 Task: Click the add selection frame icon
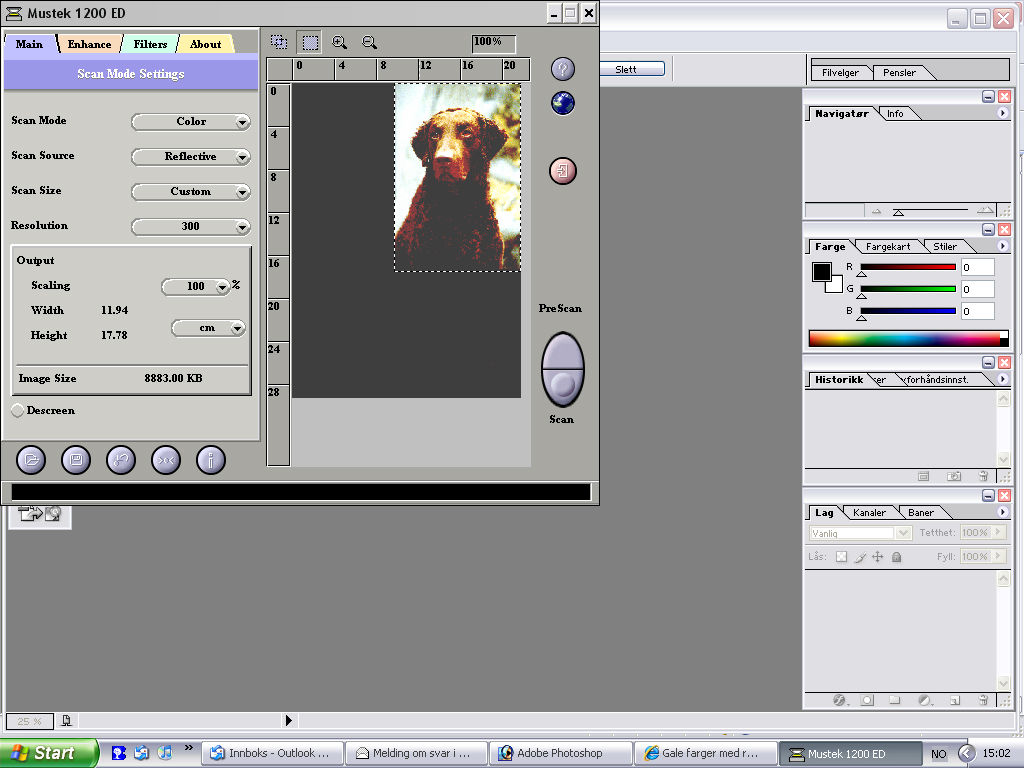click(x=279, y=42)
